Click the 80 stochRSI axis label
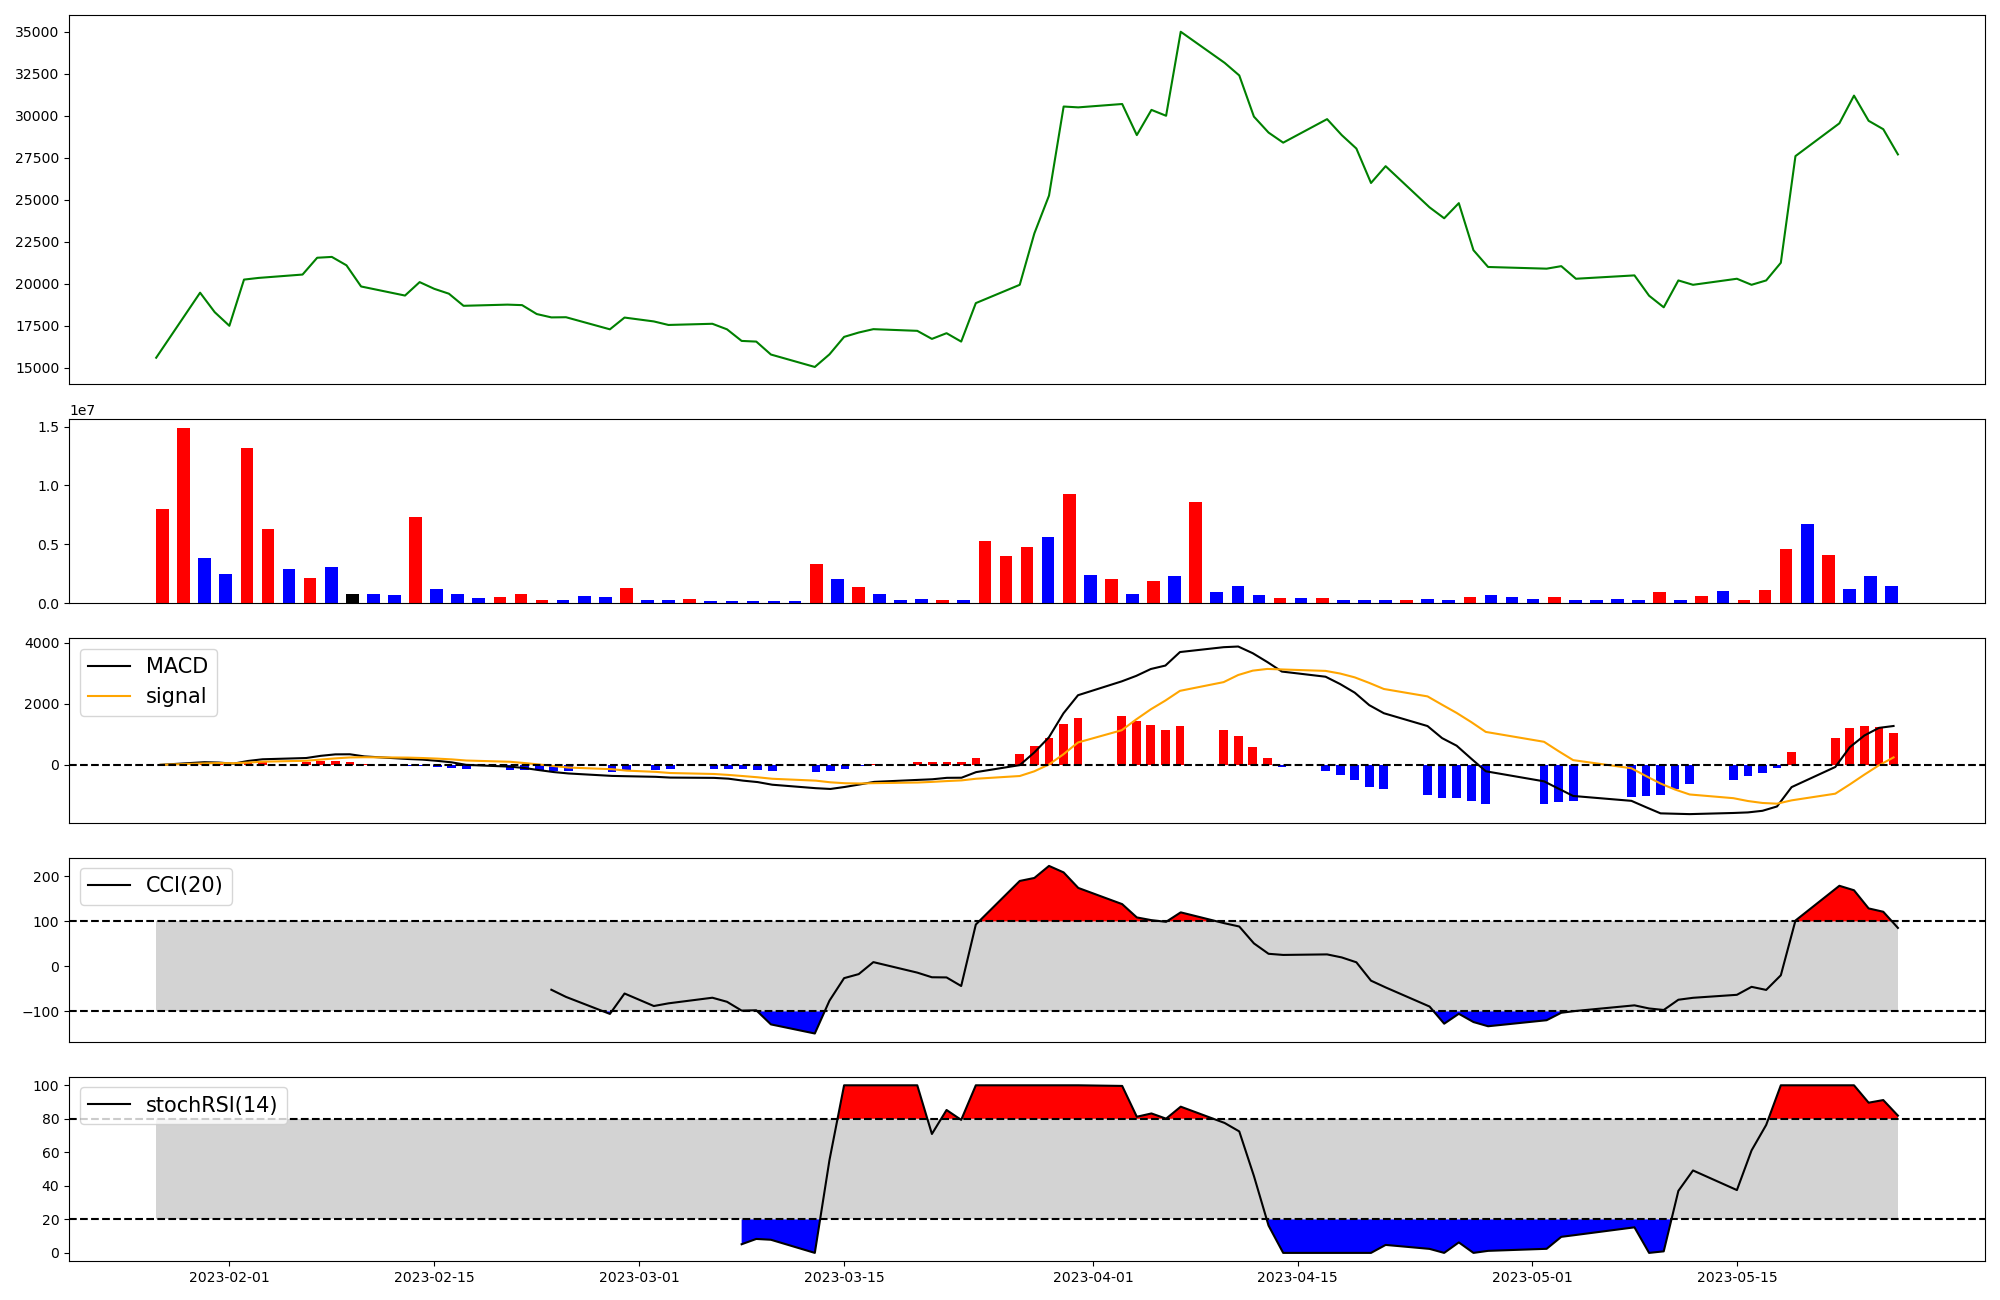Image resolution: width=2000 pixels, height=1300 pixels. [50, 1119]
